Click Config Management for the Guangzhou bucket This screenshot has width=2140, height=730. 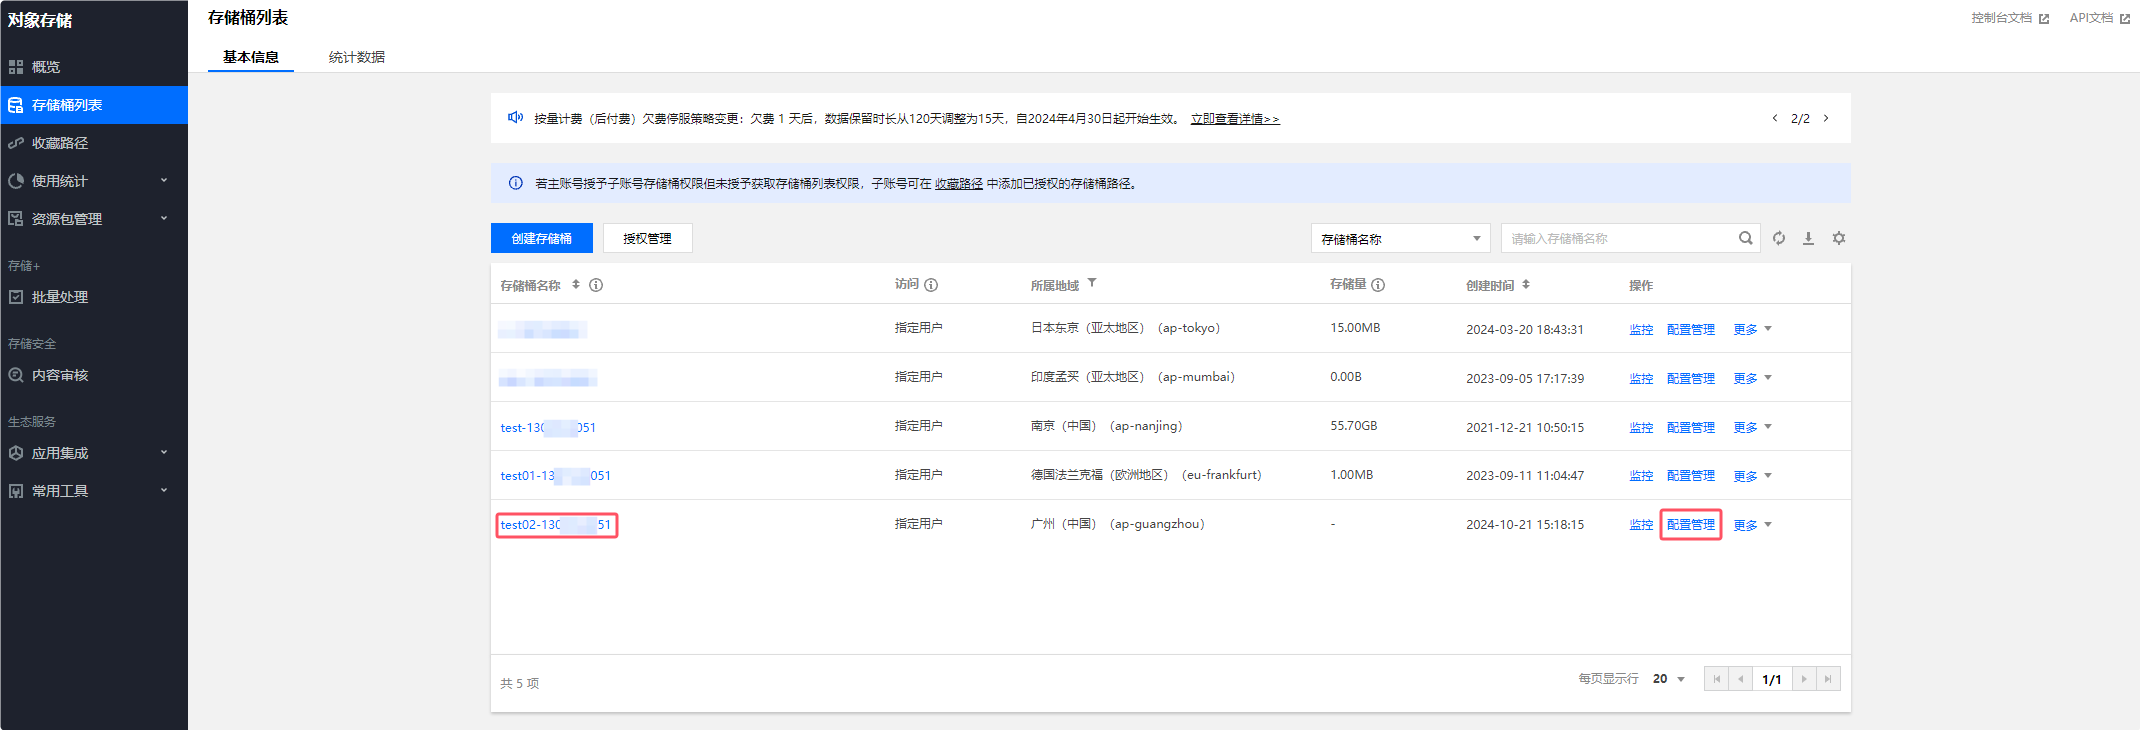[1690, 525]
